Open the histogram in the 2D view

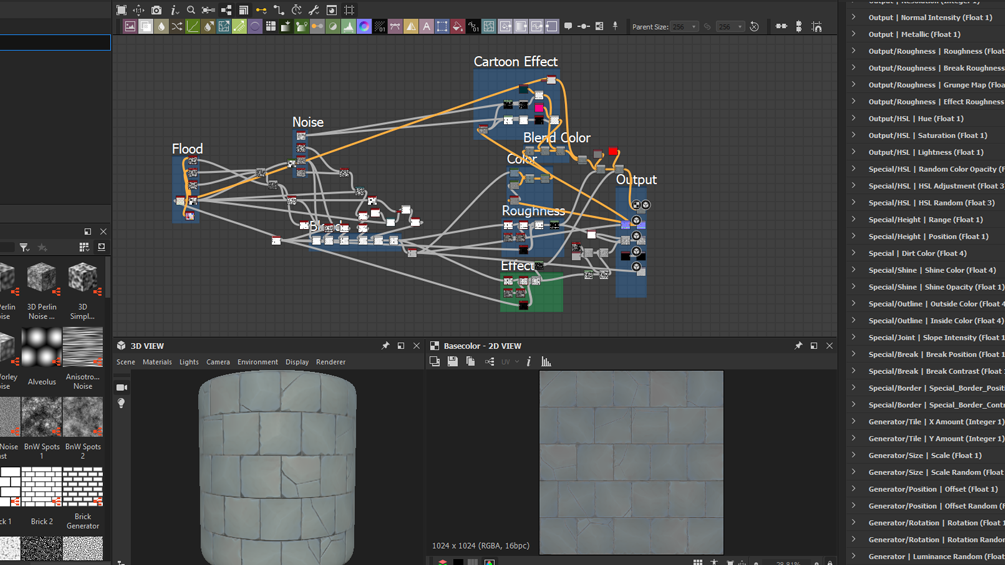click(x=546, y=361)
